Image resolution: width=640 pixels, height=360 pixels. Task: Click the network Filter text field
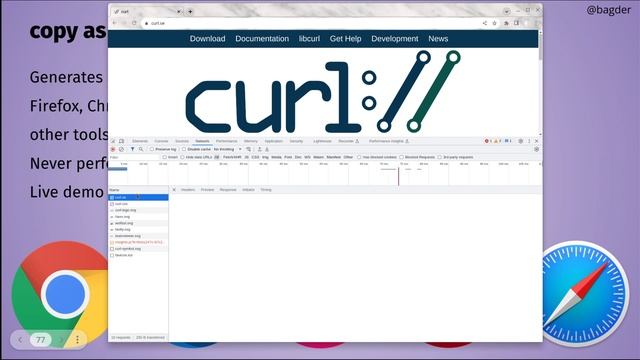(134, 157)
